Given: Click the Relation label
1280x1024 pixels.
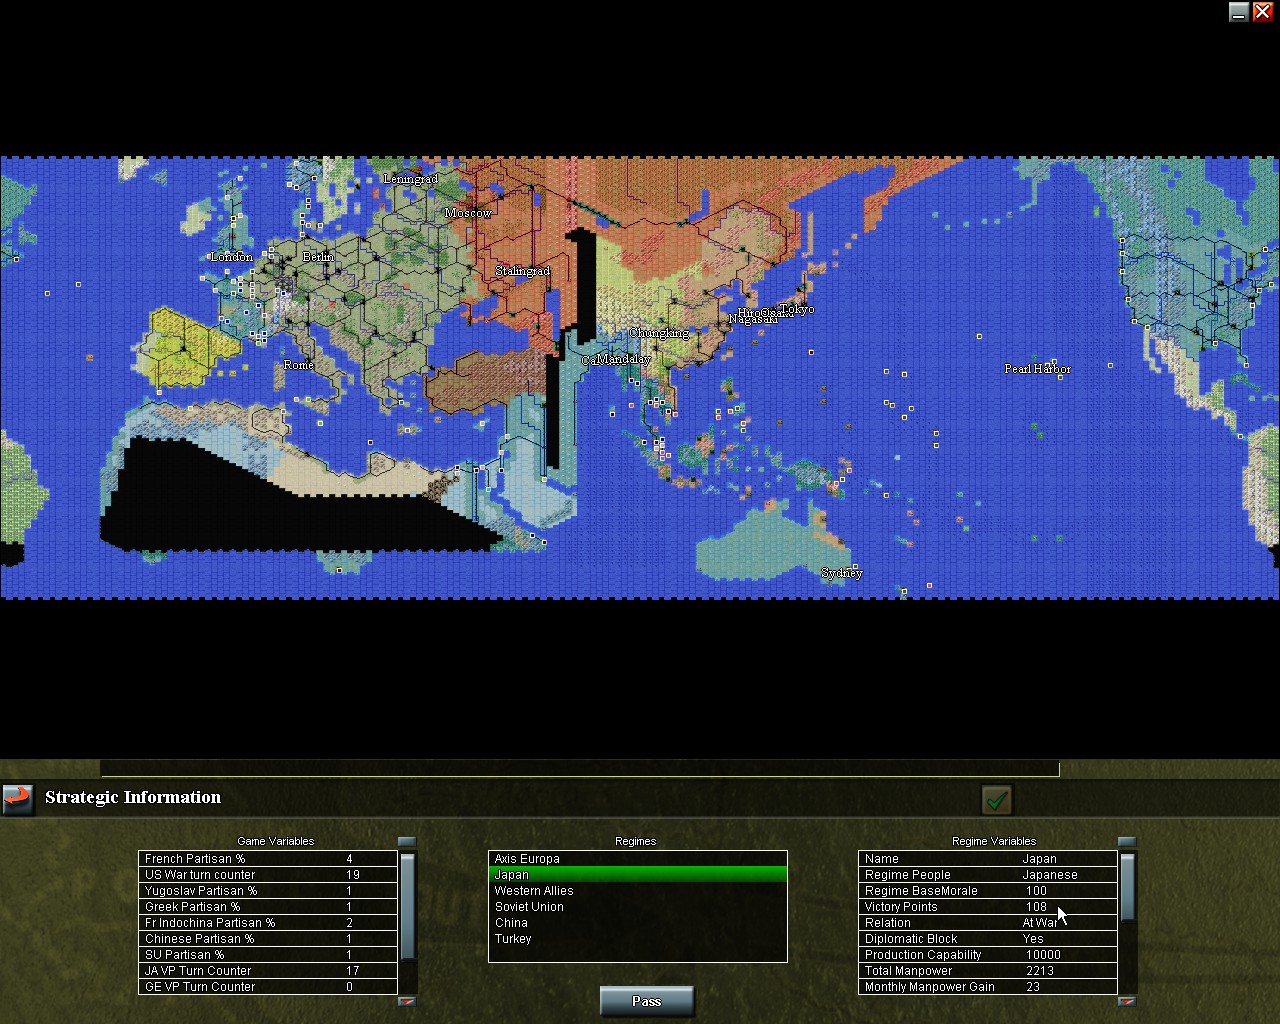Looking at the screenshot, I should pyautogui.click(x=888, y=923).
